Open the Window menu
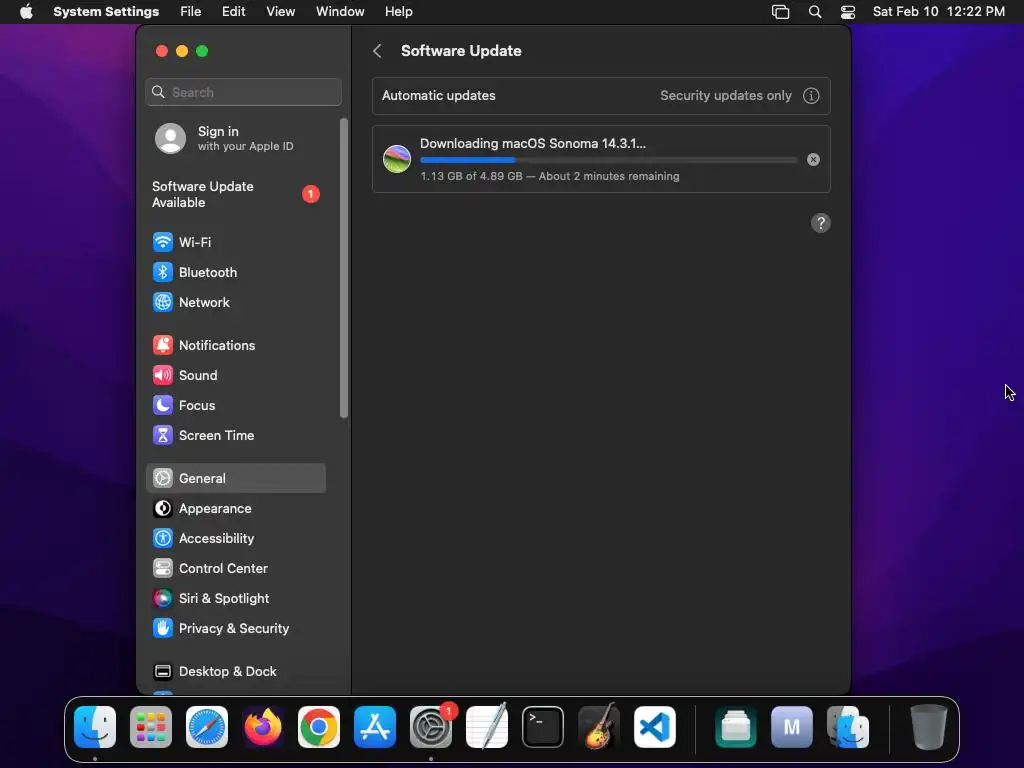The height and width of the screenshot is (768, 1024). coord(340,12)
